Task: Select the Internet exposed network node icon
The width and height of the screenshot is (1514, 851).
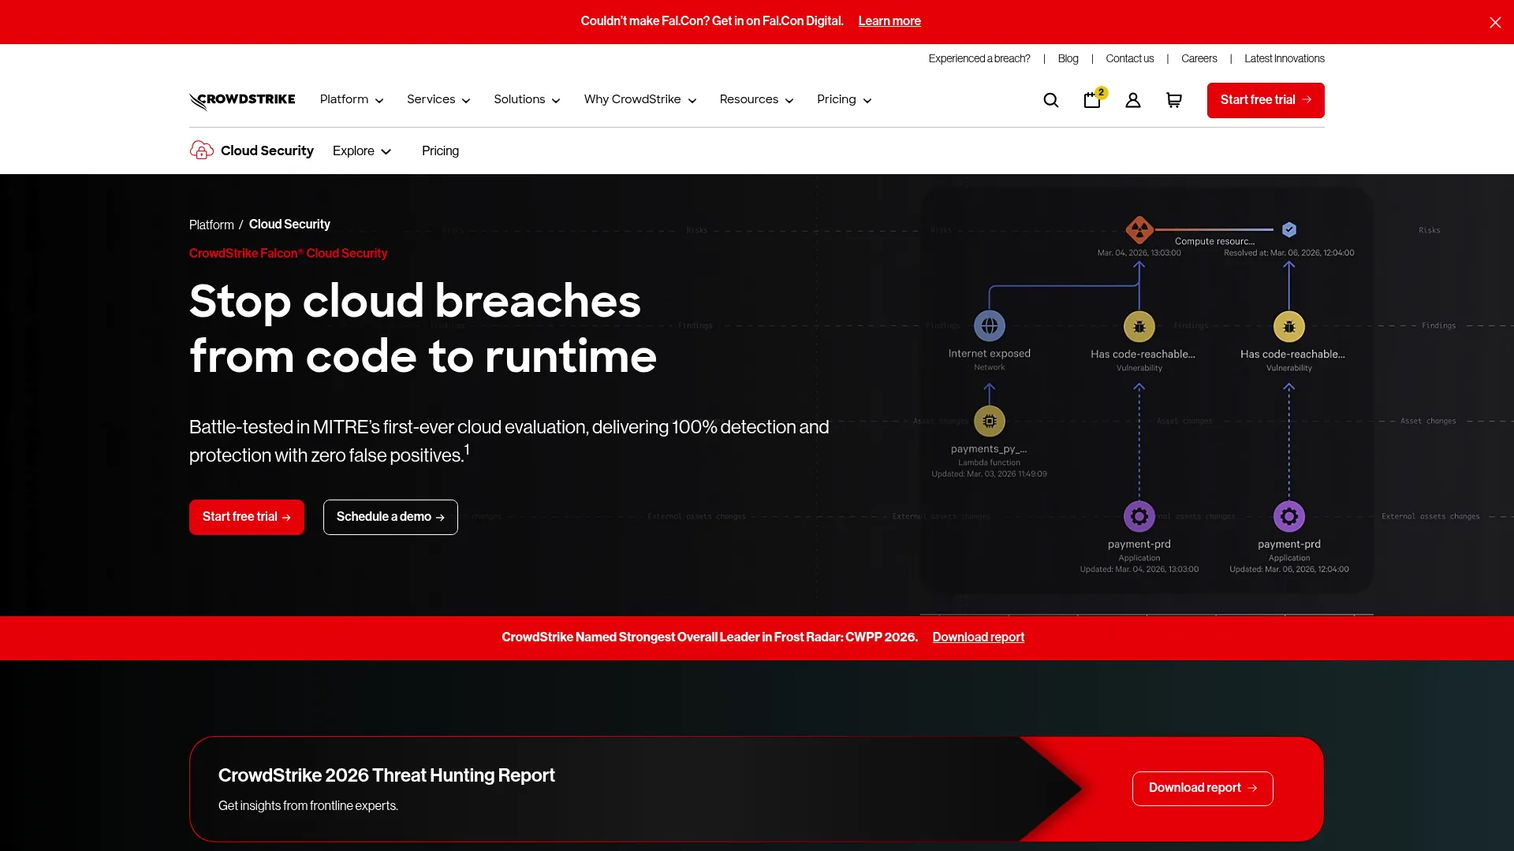Action: tap(989, 326)
